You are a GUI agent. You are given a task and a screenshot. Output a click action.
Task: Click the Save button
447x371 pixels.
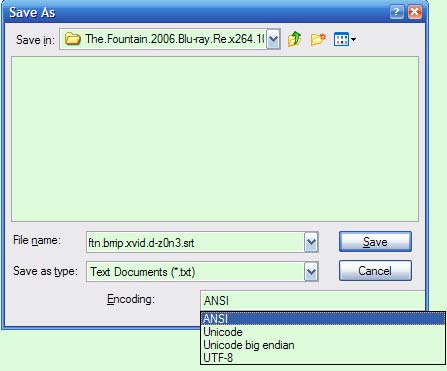pyautogui.click(x=375, y=242)
